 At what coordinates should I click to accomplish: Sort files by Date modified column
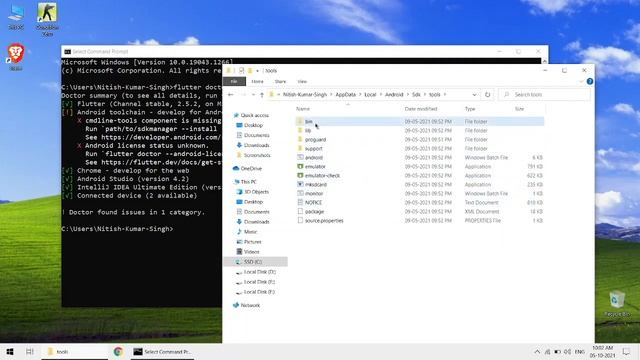[421, 109]
